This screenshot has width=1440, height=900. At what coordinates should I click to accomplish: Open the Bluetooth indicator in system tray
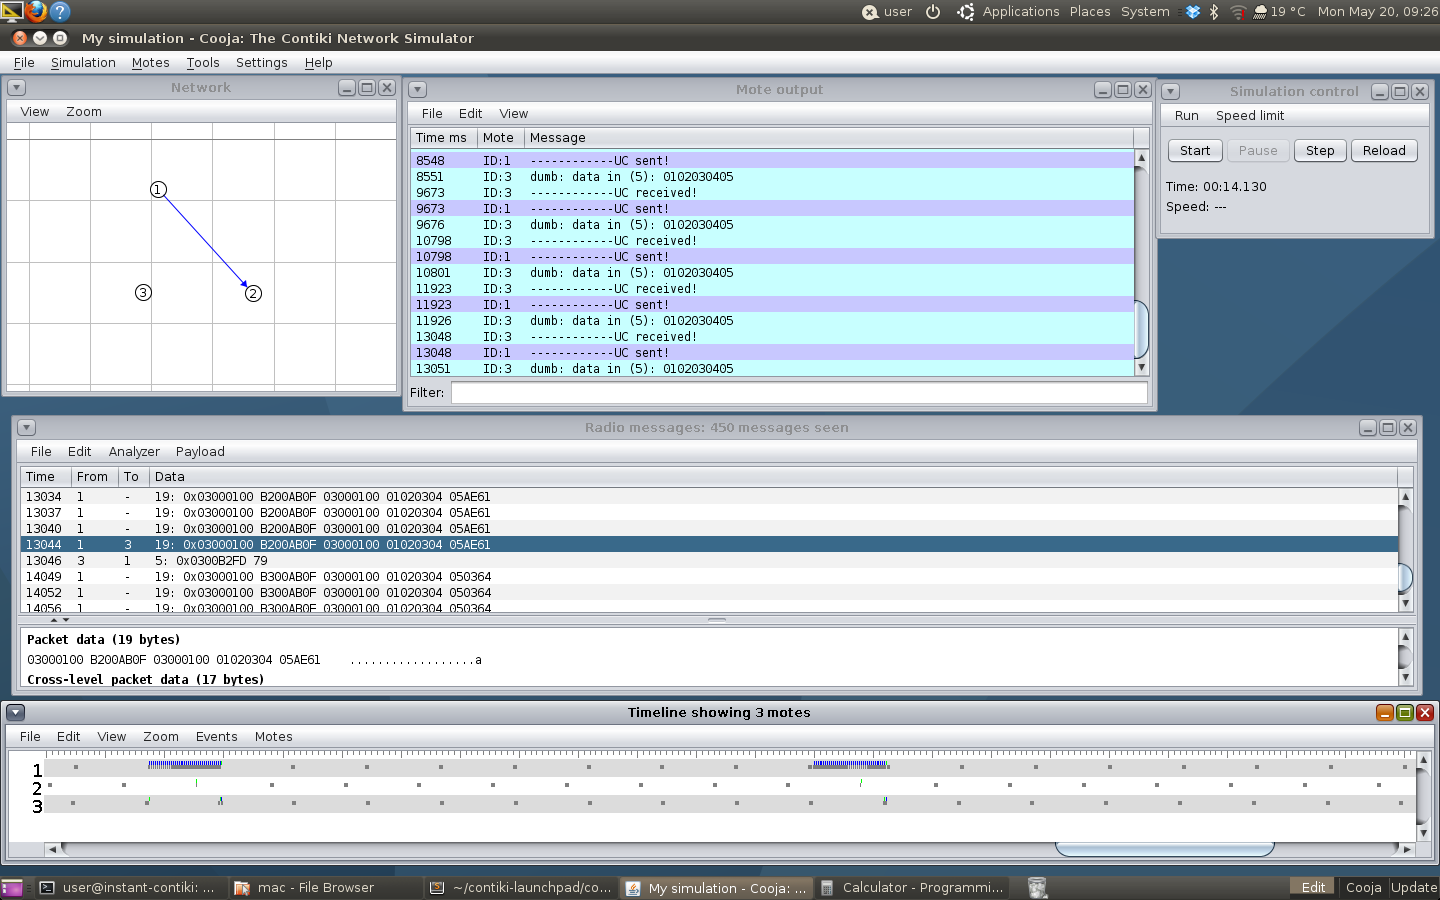(1214, 12)
